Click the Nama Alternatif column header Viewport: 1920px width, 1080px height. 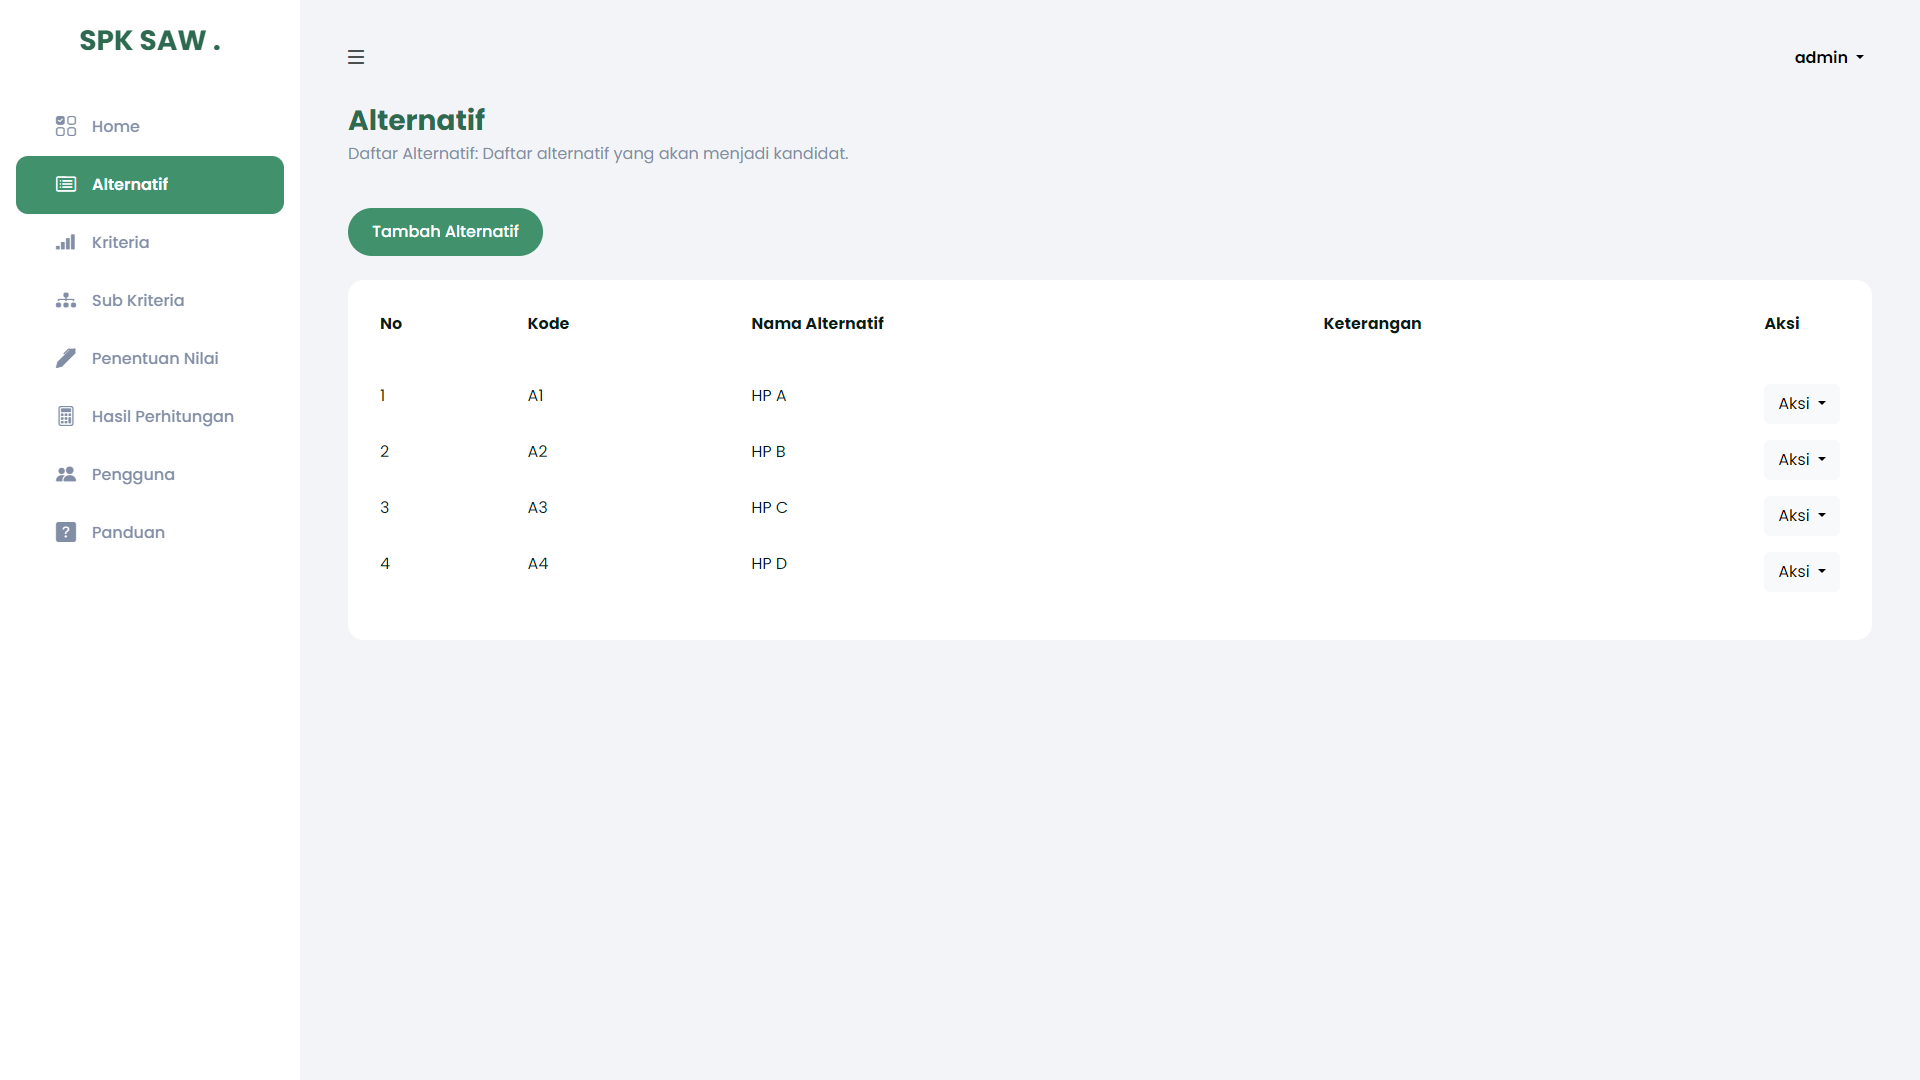pos(817,324)
